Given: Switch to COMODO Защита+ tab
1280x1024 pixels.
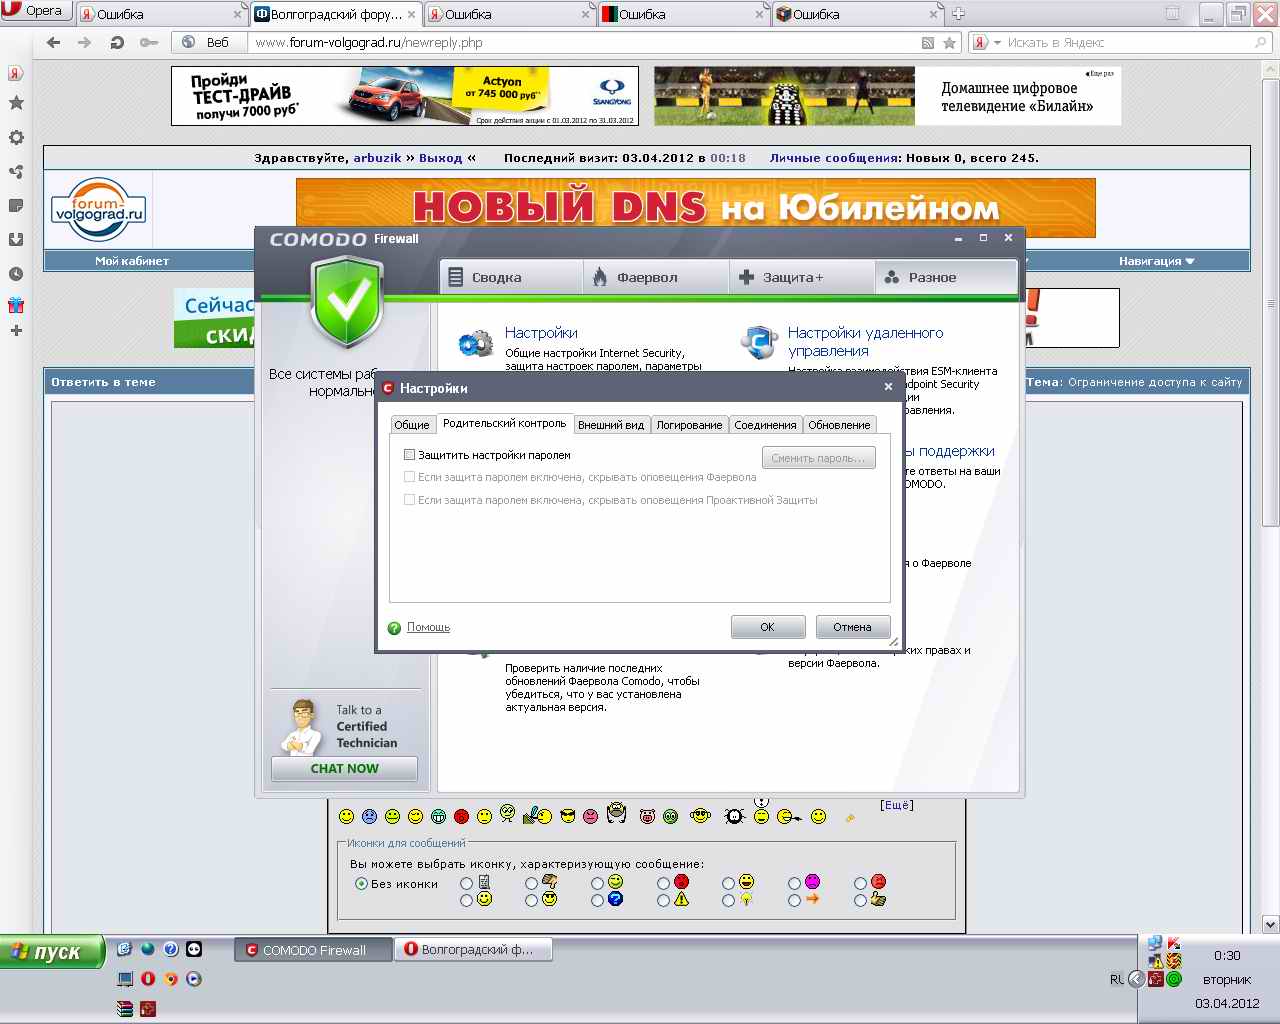Looking at the screenshot, I should coord(802,277).
